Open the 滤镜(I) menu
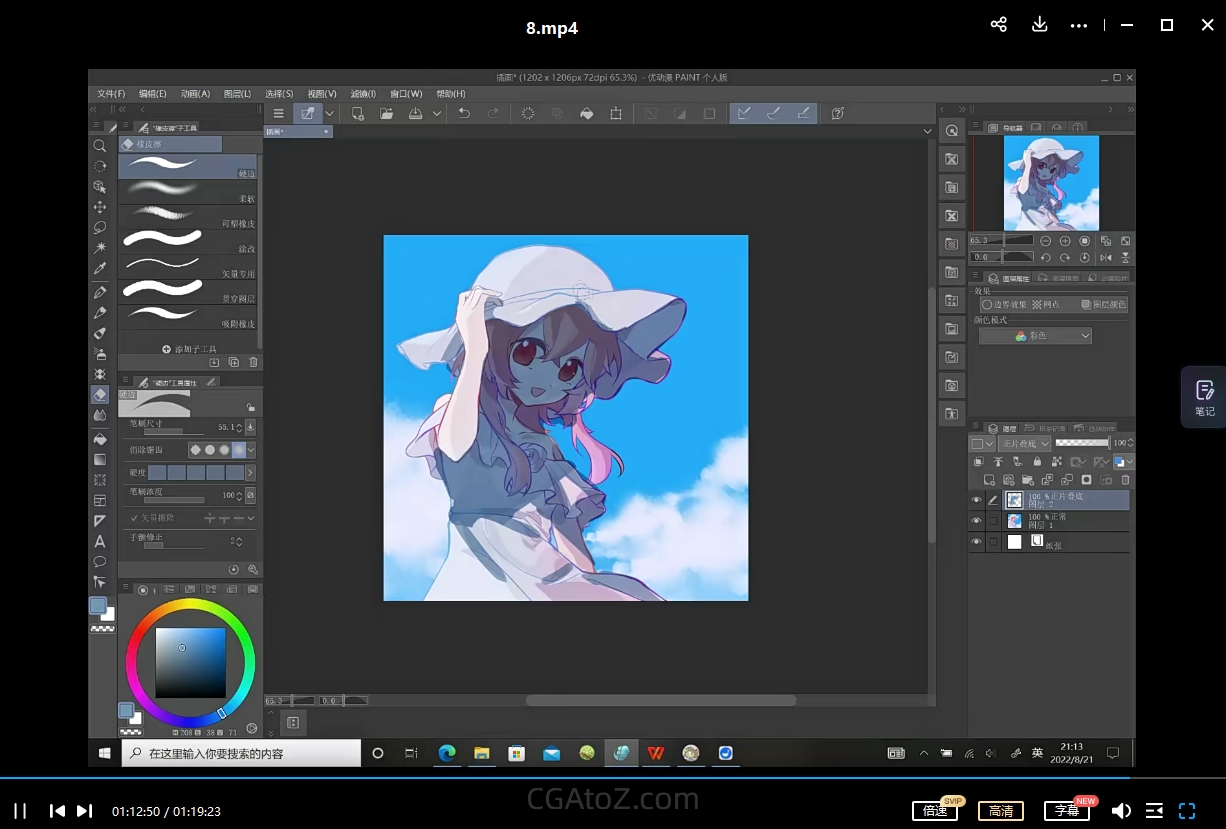Screen dimensions: 1226x829 (363, 94)
